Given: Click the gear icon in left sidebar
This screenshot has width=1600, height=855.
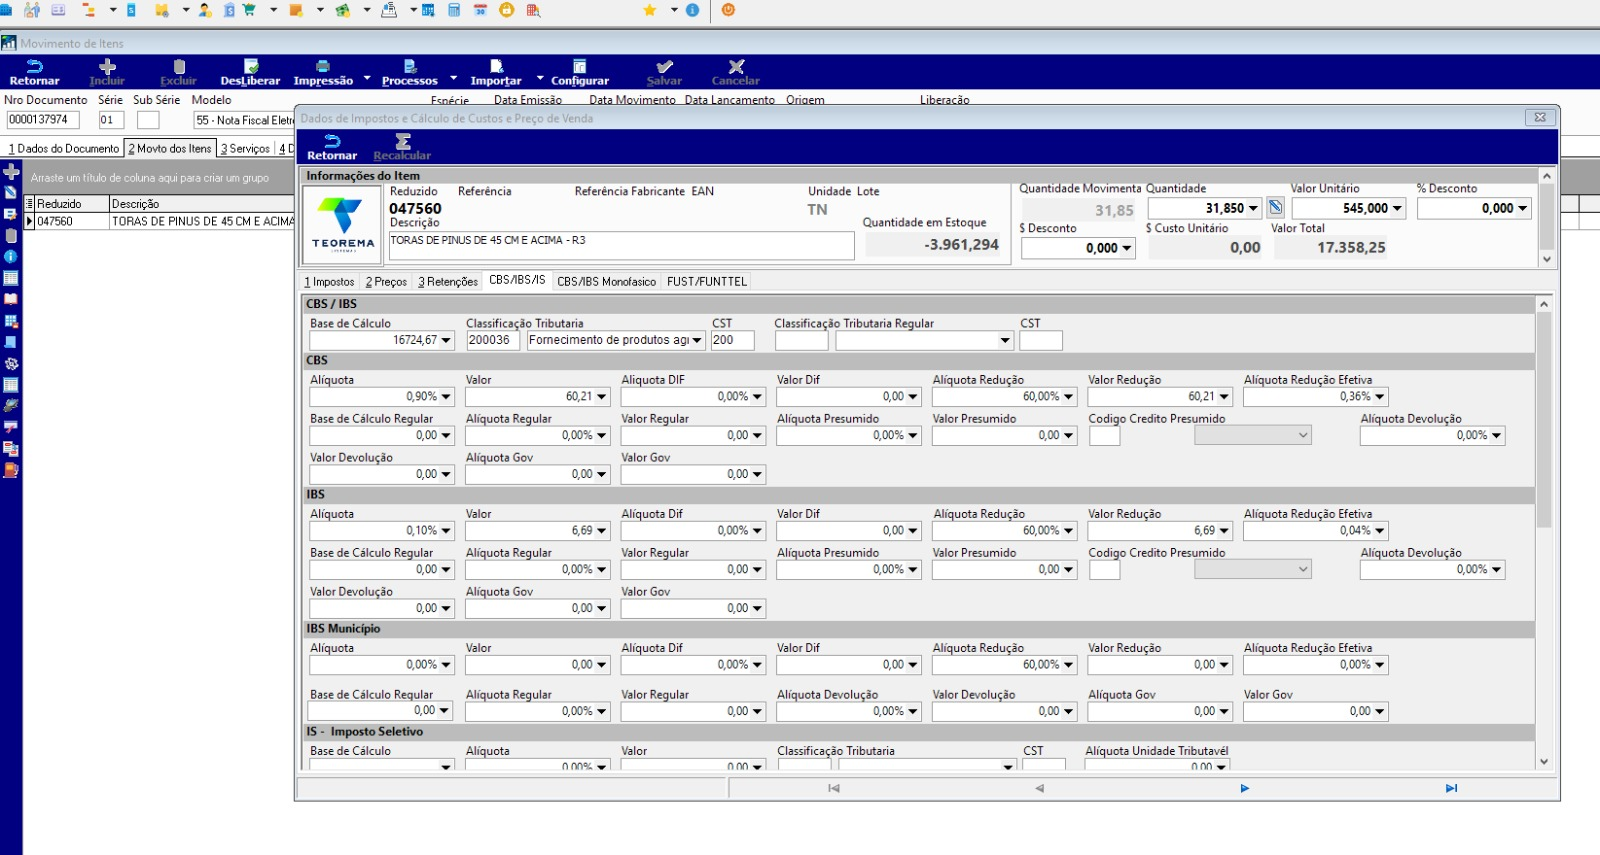Looking at the screenshot, I should point(11,363).
